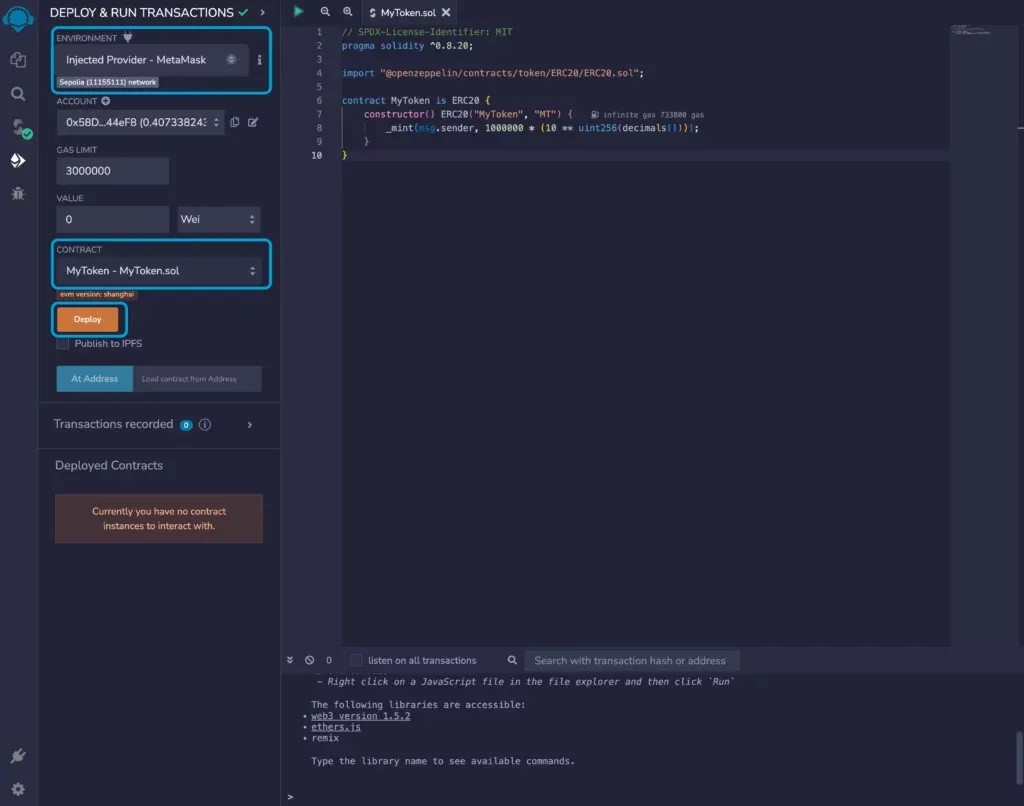Click the Value input field
This screenshot has height=806, width=1024.
tap(112, 219)
